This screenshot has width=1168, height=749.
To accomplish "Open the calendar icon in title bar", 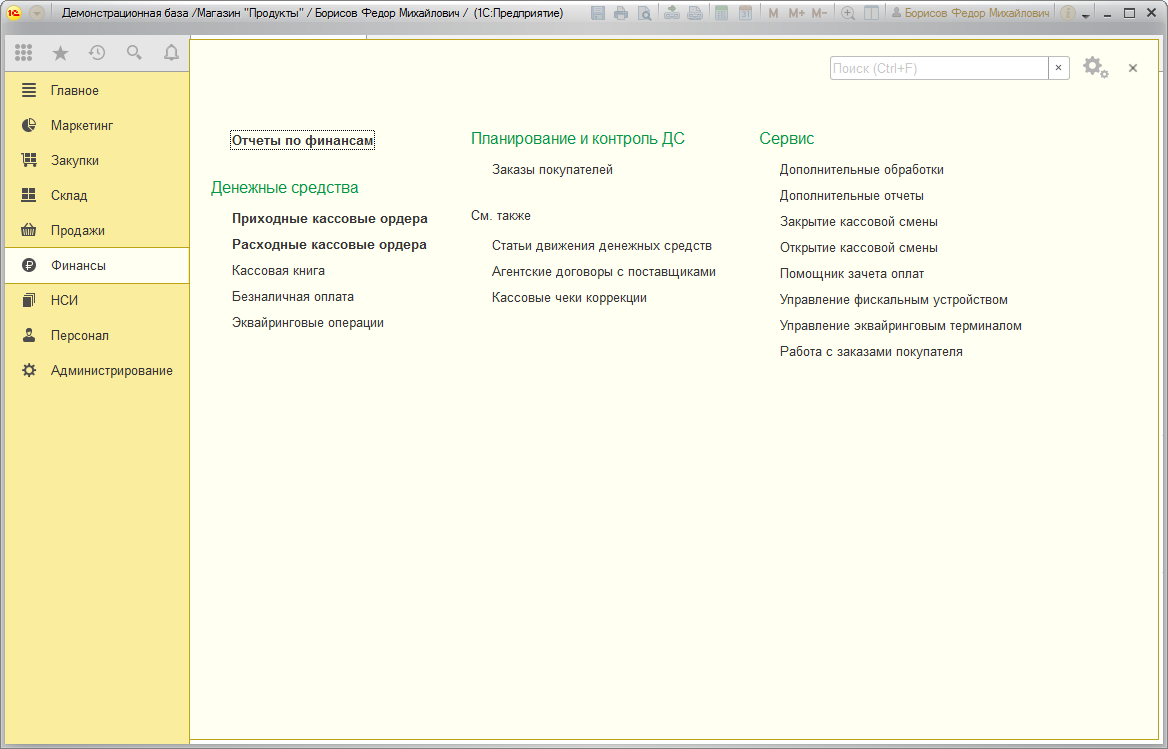I will pos(745,13).
